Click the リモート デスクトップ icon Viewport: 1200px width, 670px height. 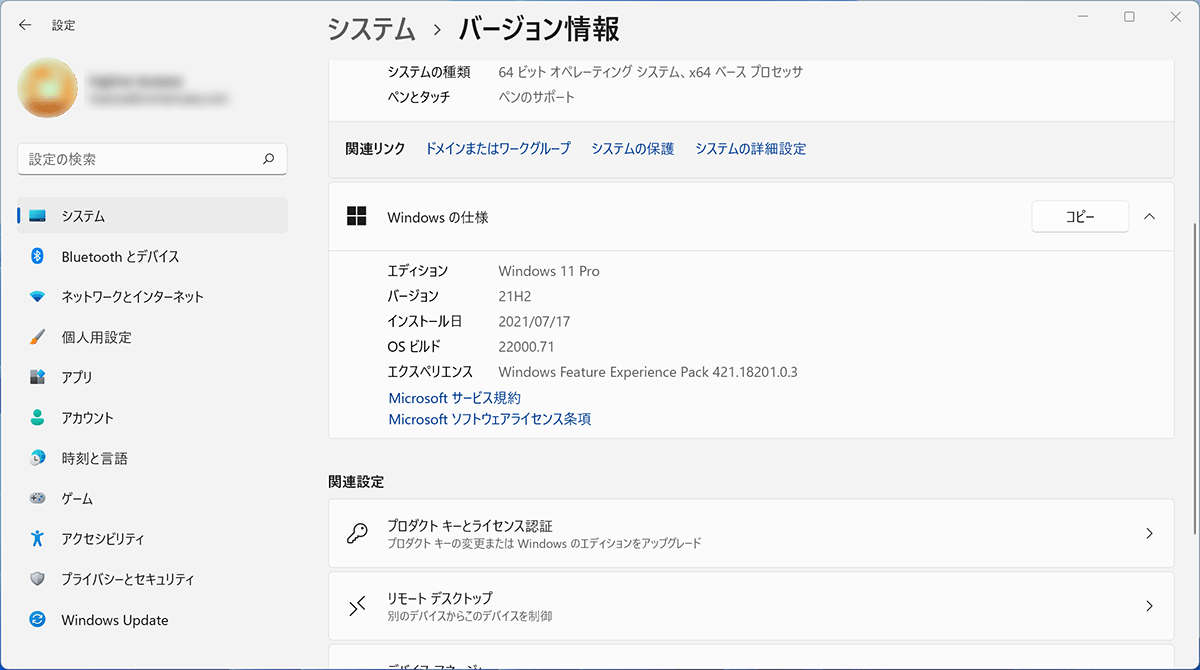pyautogui.click(x=357, y=606)
